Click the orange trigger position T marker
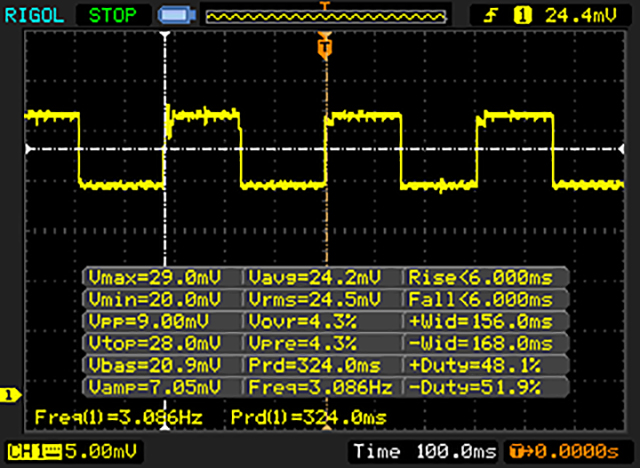Viewport: 640px width, 468px height. tap(323, 46)
